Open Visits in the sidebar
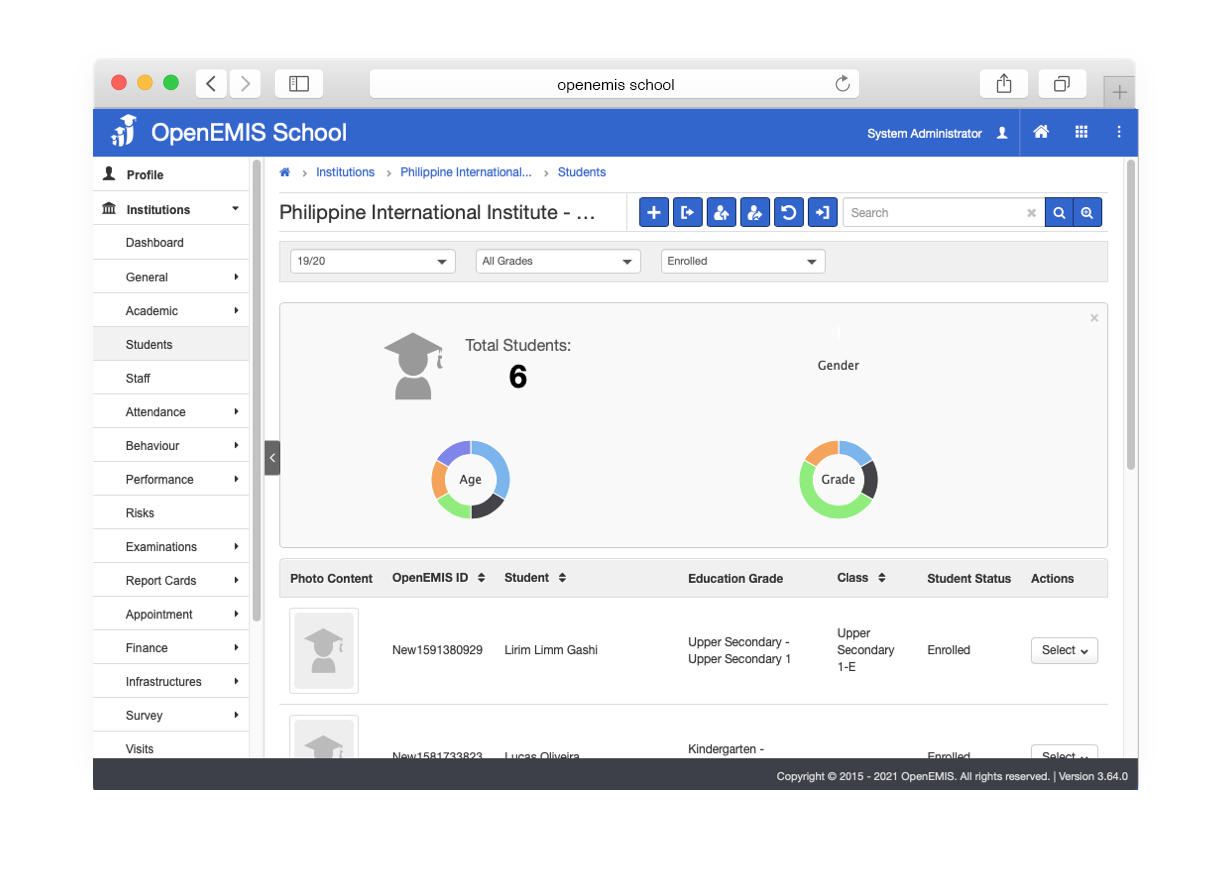Image resolution: width=1230 pixels, height=896 pixels. point(171,748)
